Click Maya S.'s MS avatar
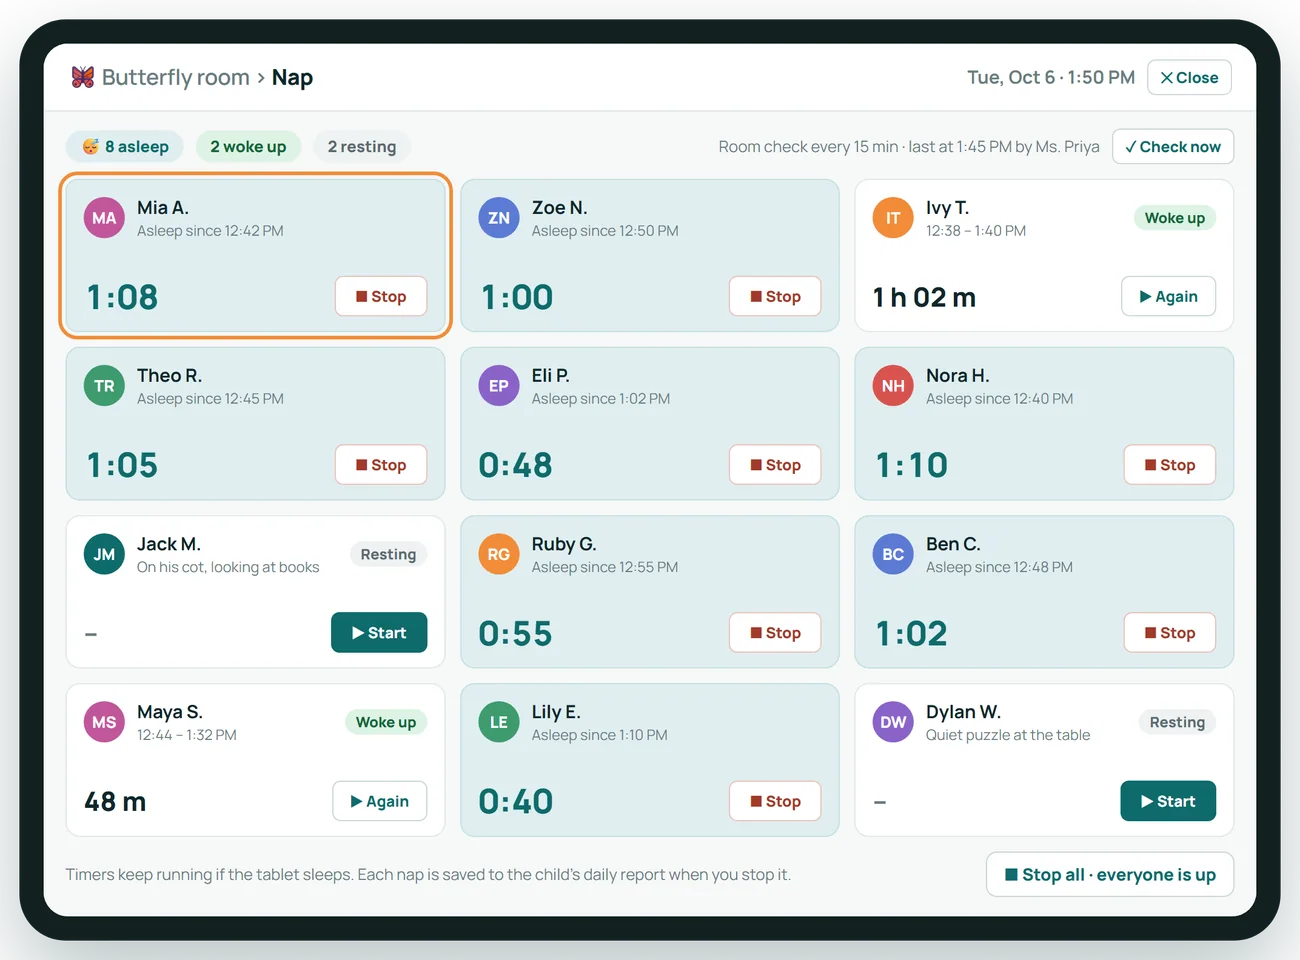Image resolution: width=1300 pixels, height=960 pixels. click(x=104, y=722)
